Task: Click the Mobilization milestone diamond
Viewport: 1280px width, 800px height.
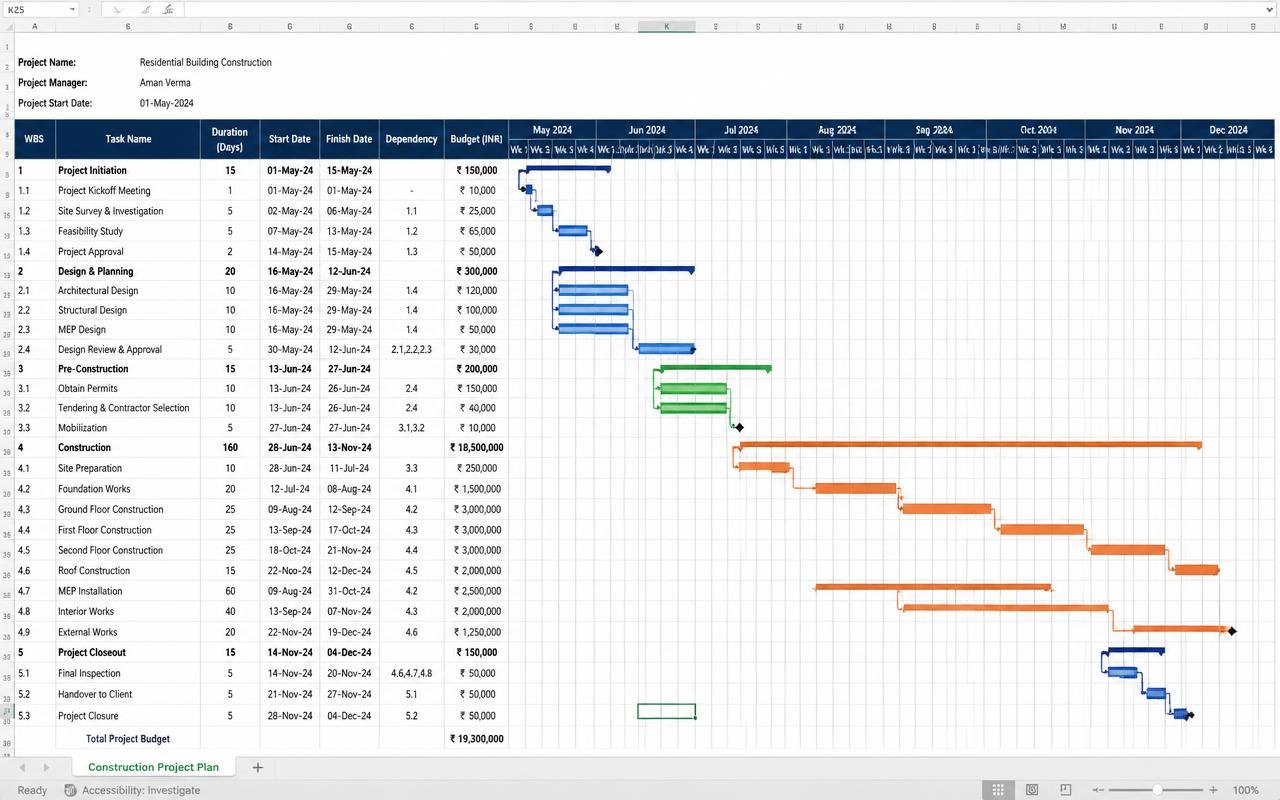Action: pos(739,428)
